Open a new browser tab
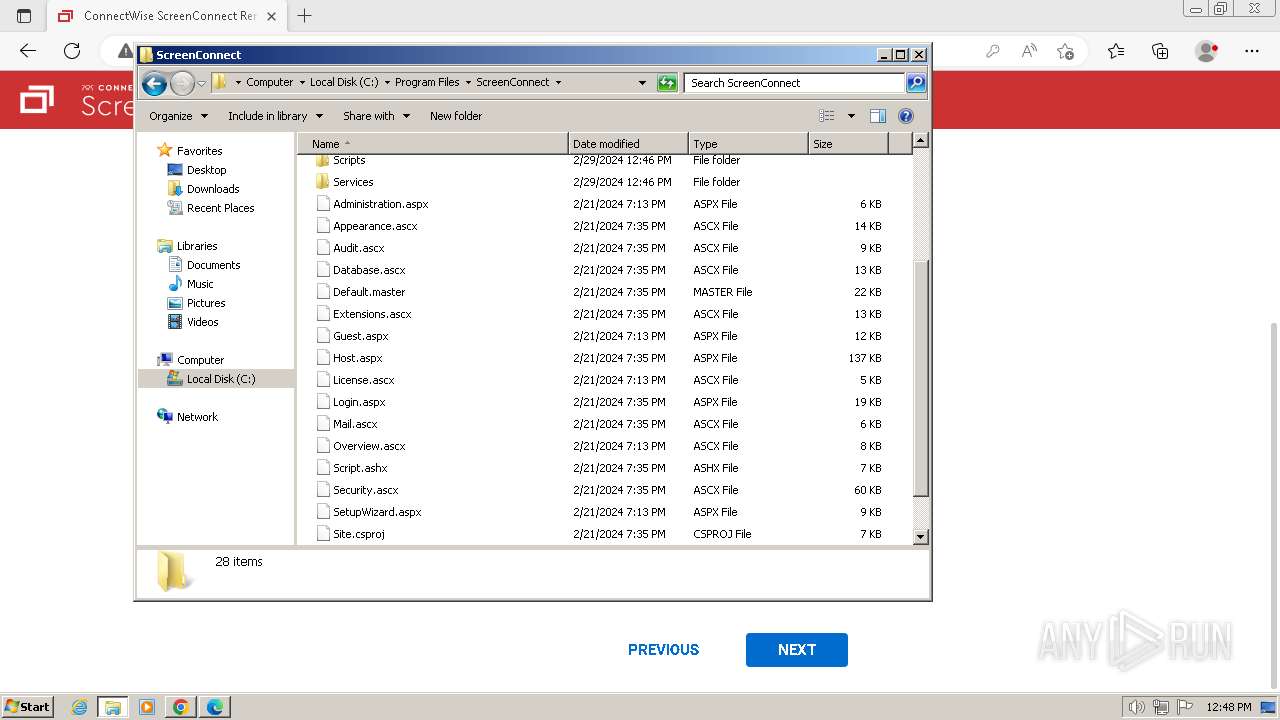Viewport: 1280px width, 720px height. click(x=305, y=16)
